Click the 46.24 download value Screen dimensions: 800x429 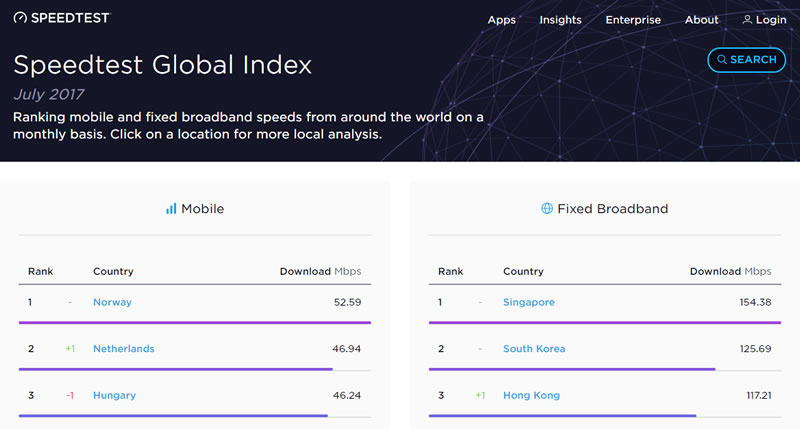click(x=347, y=395)
